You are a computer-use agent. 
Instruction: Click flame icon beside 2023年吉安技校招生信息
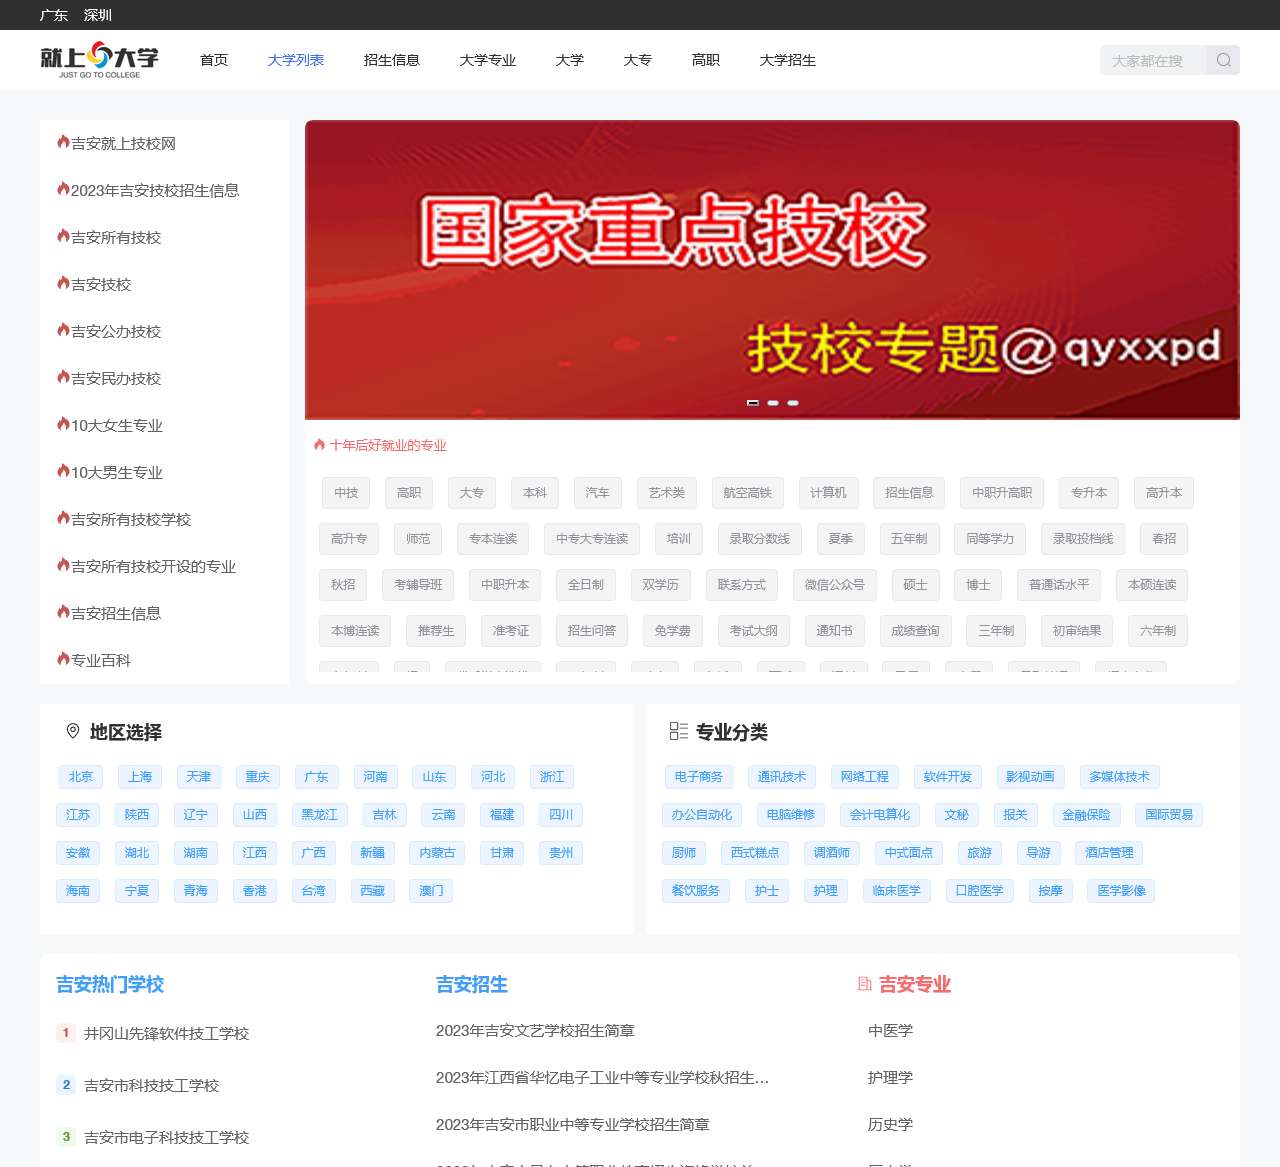point(63,189)
